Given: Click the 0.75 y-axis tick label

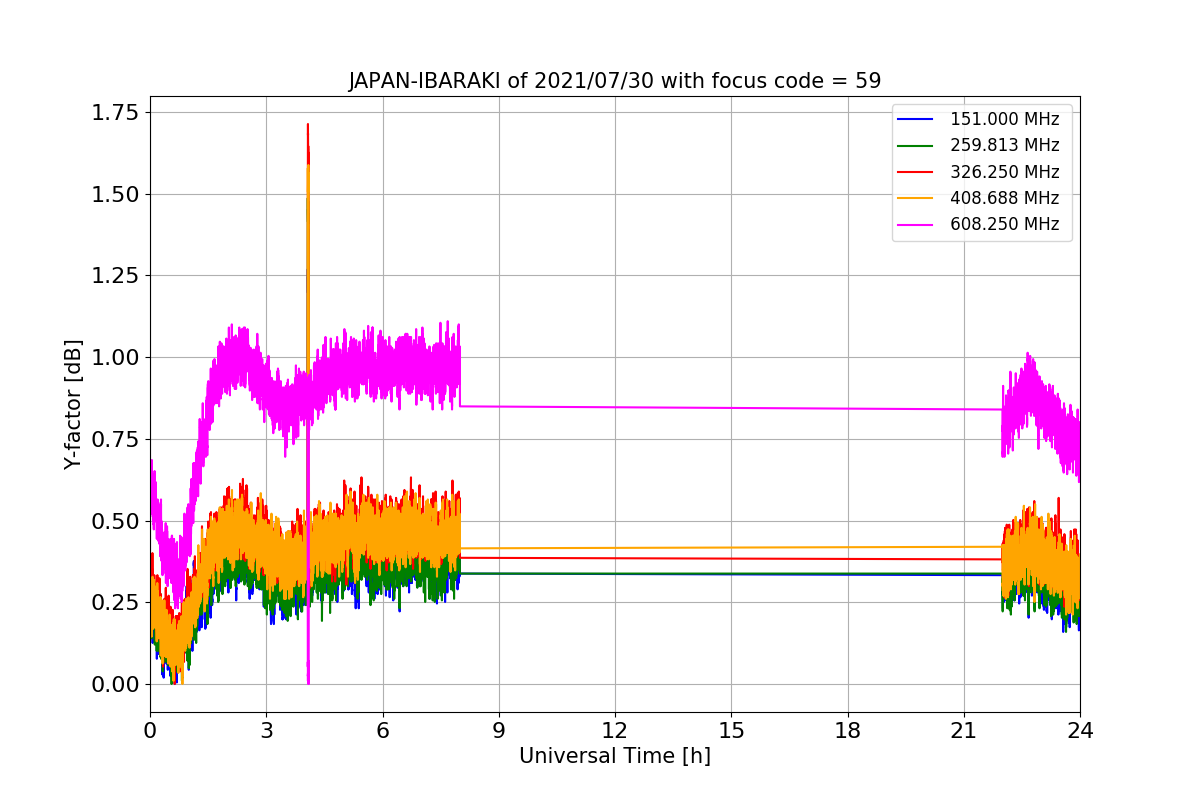Looking at the screenshot, I should 116,439.
